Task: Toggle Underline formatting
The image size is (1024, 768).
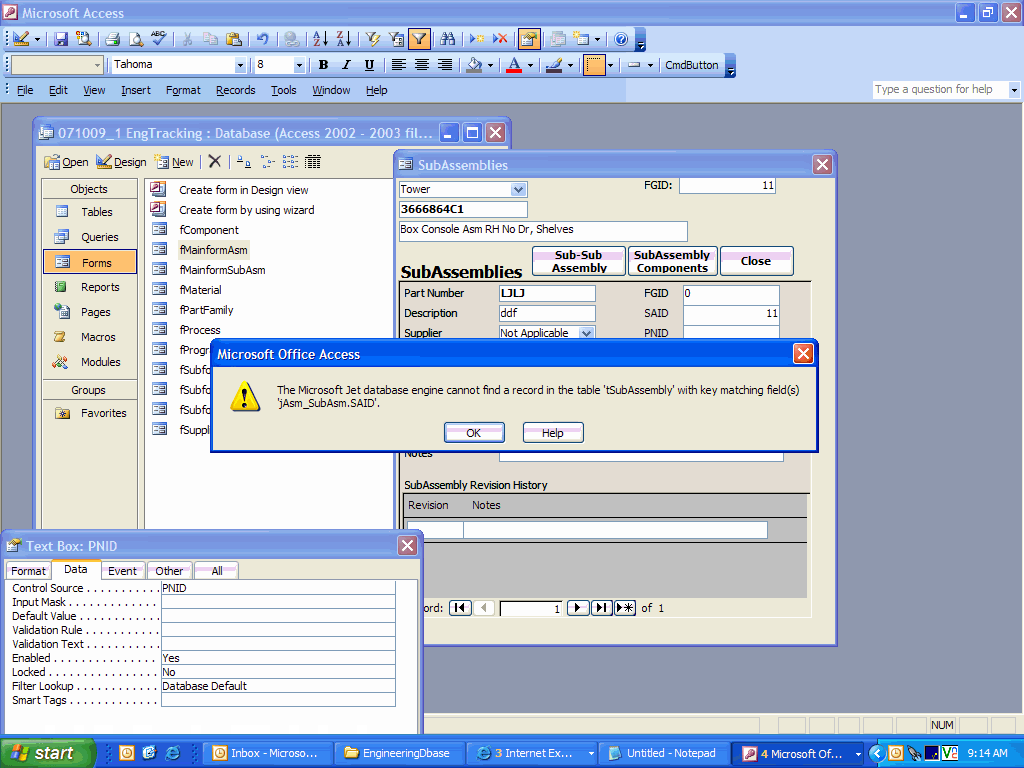Action: coord(369,65)
